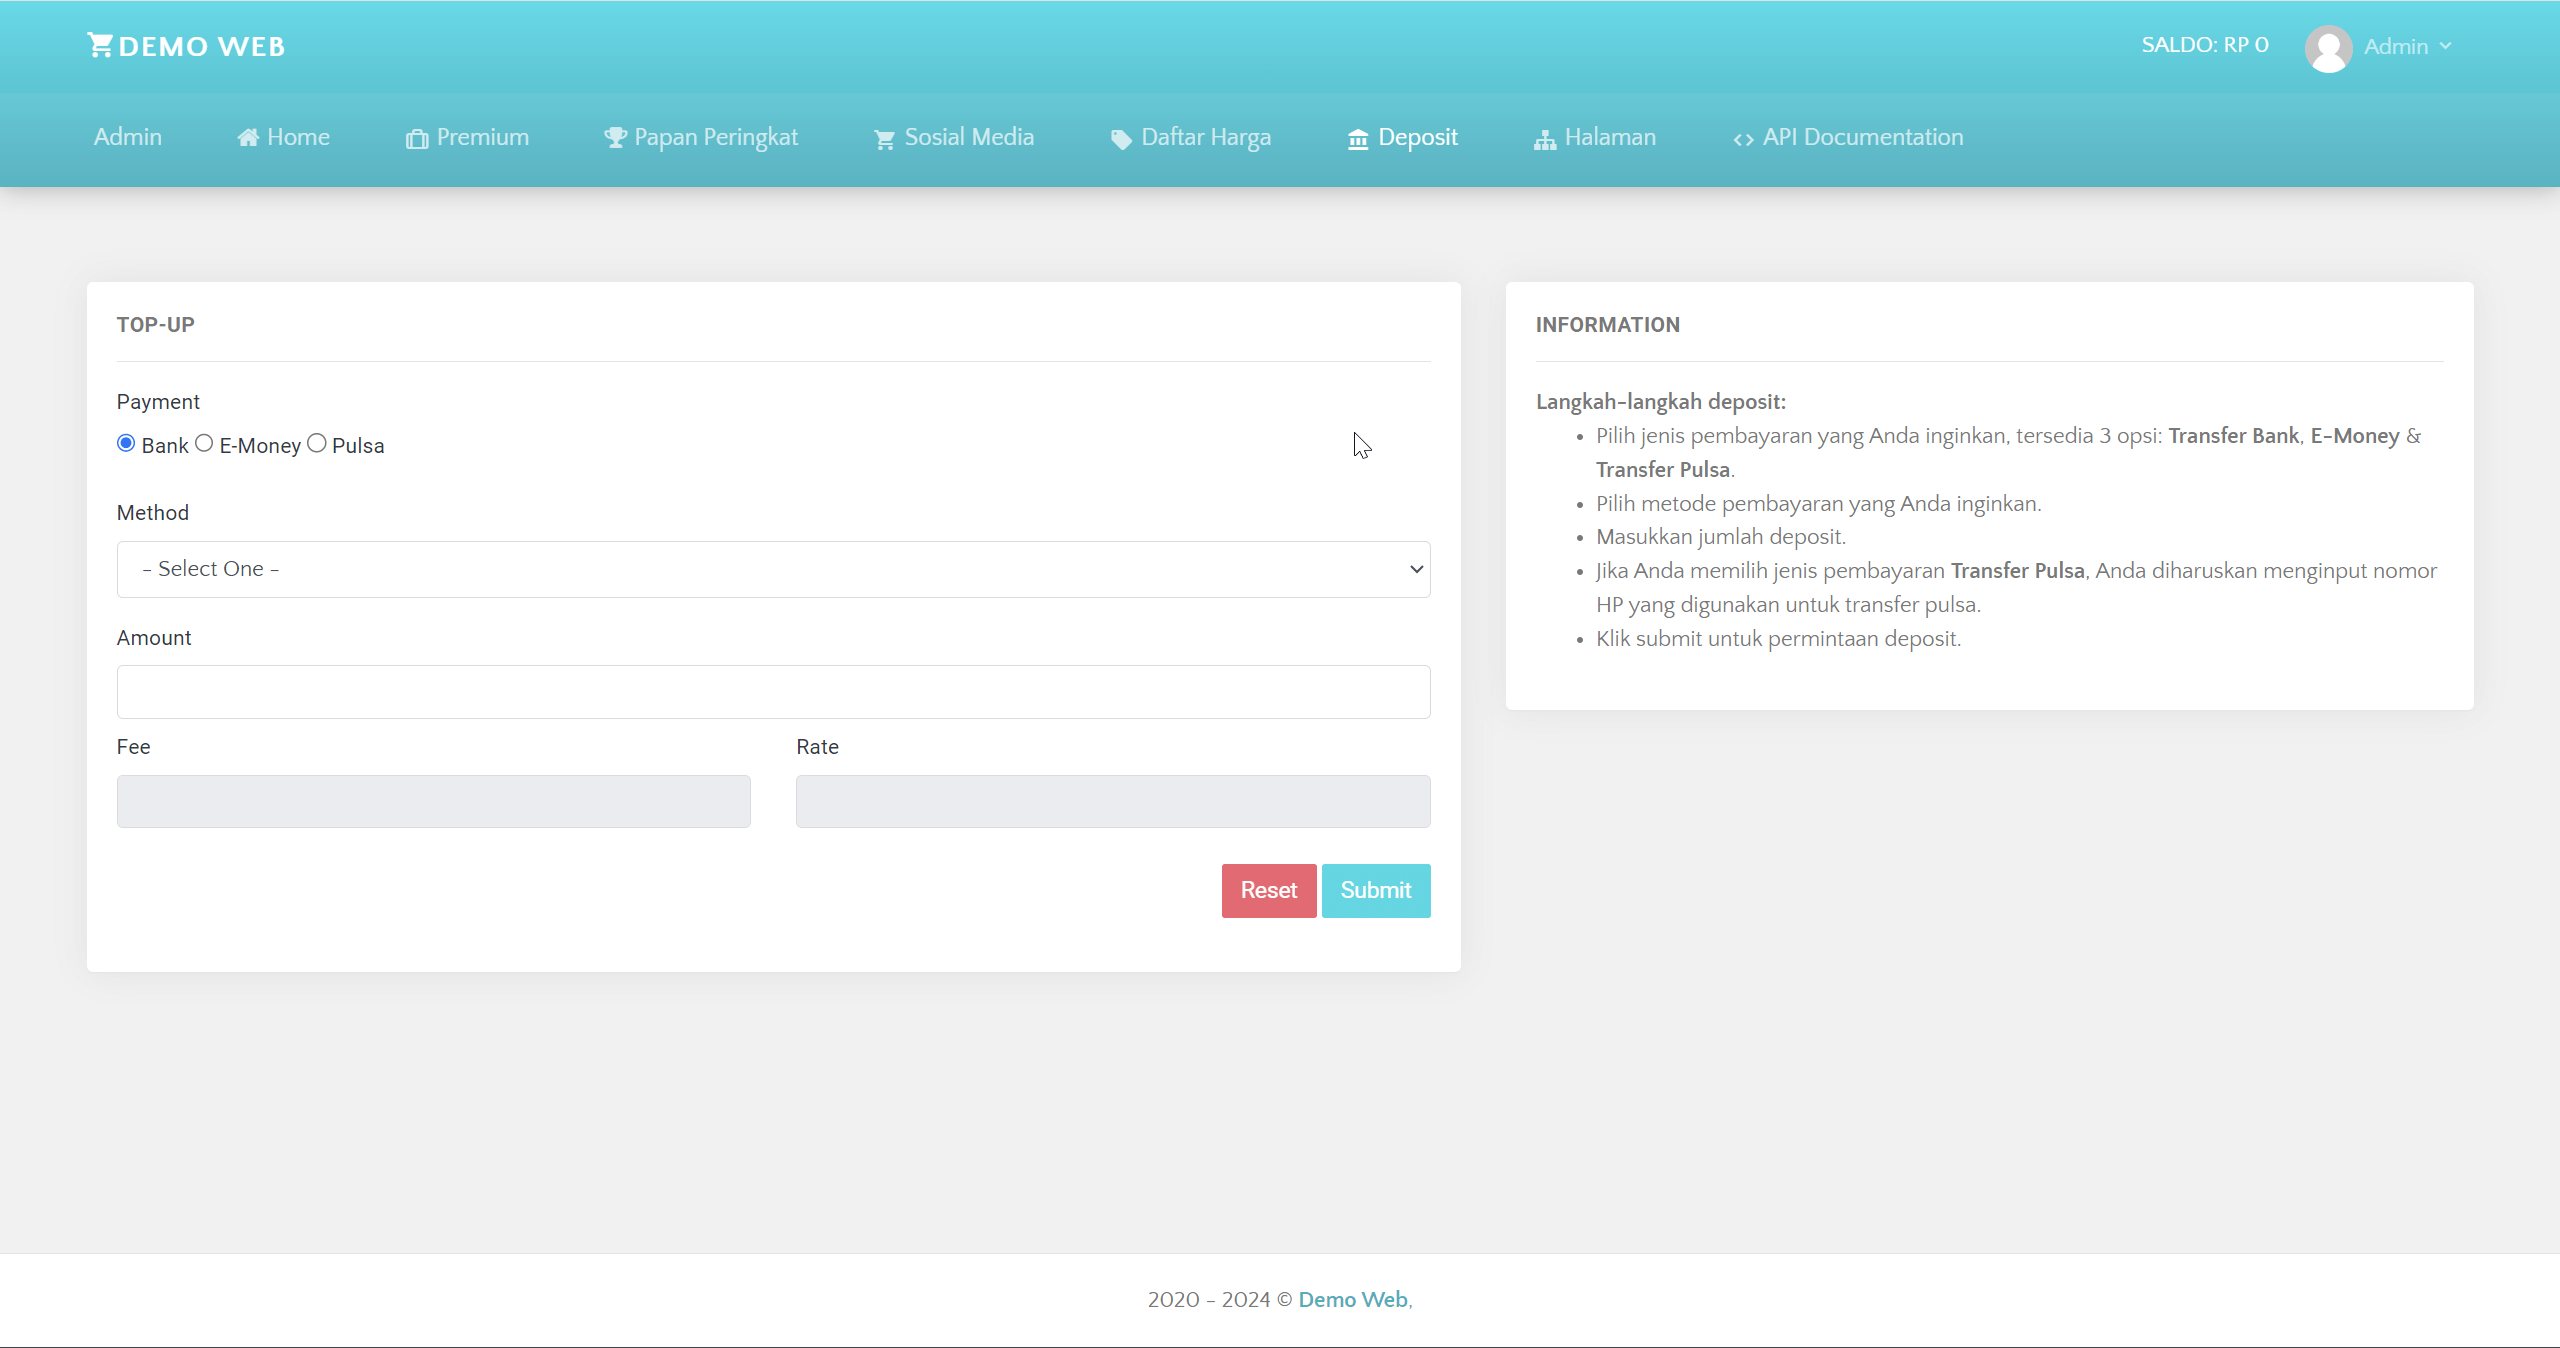Click the Reset button
The image size is (2560, 1348).
pyautogui.click(x=1267, y=890)
